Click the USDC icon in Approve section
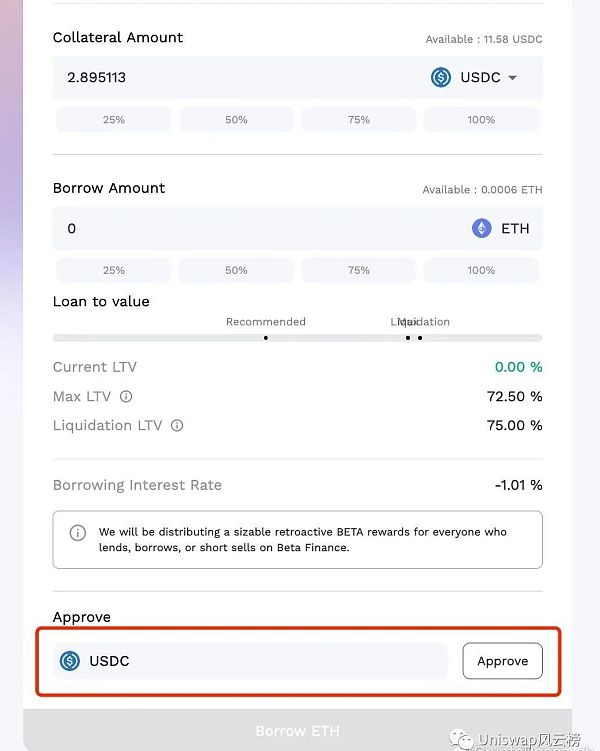This screenshot has height=751, width=600. pos(69,661)
